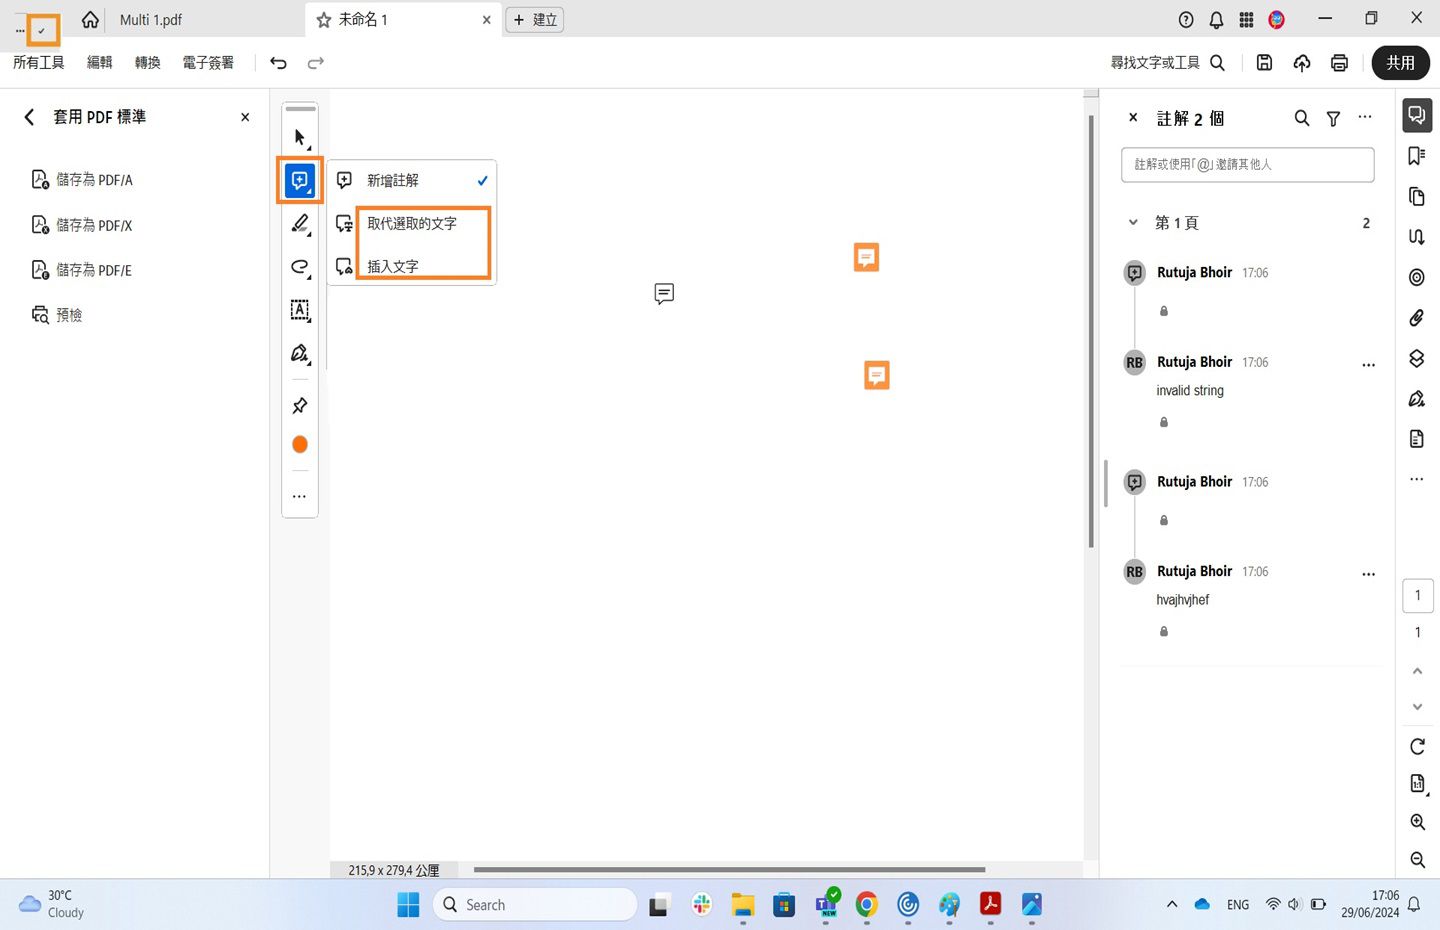Click the document vertical scrollbar

1091,331
